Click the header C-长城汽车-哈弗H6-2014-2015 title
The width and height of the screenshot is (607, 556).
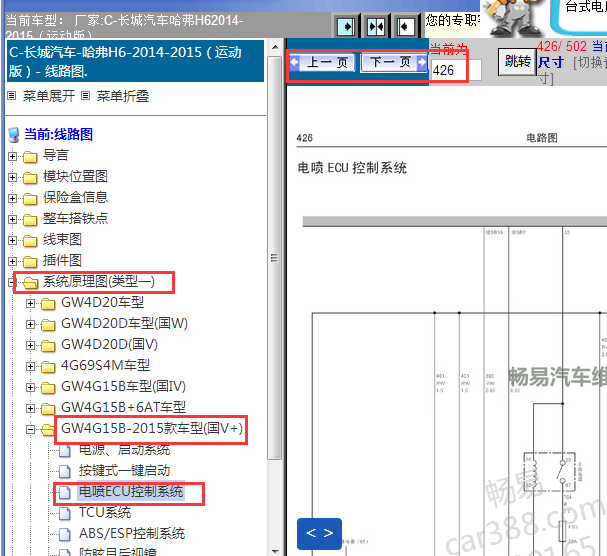[135, 61]
